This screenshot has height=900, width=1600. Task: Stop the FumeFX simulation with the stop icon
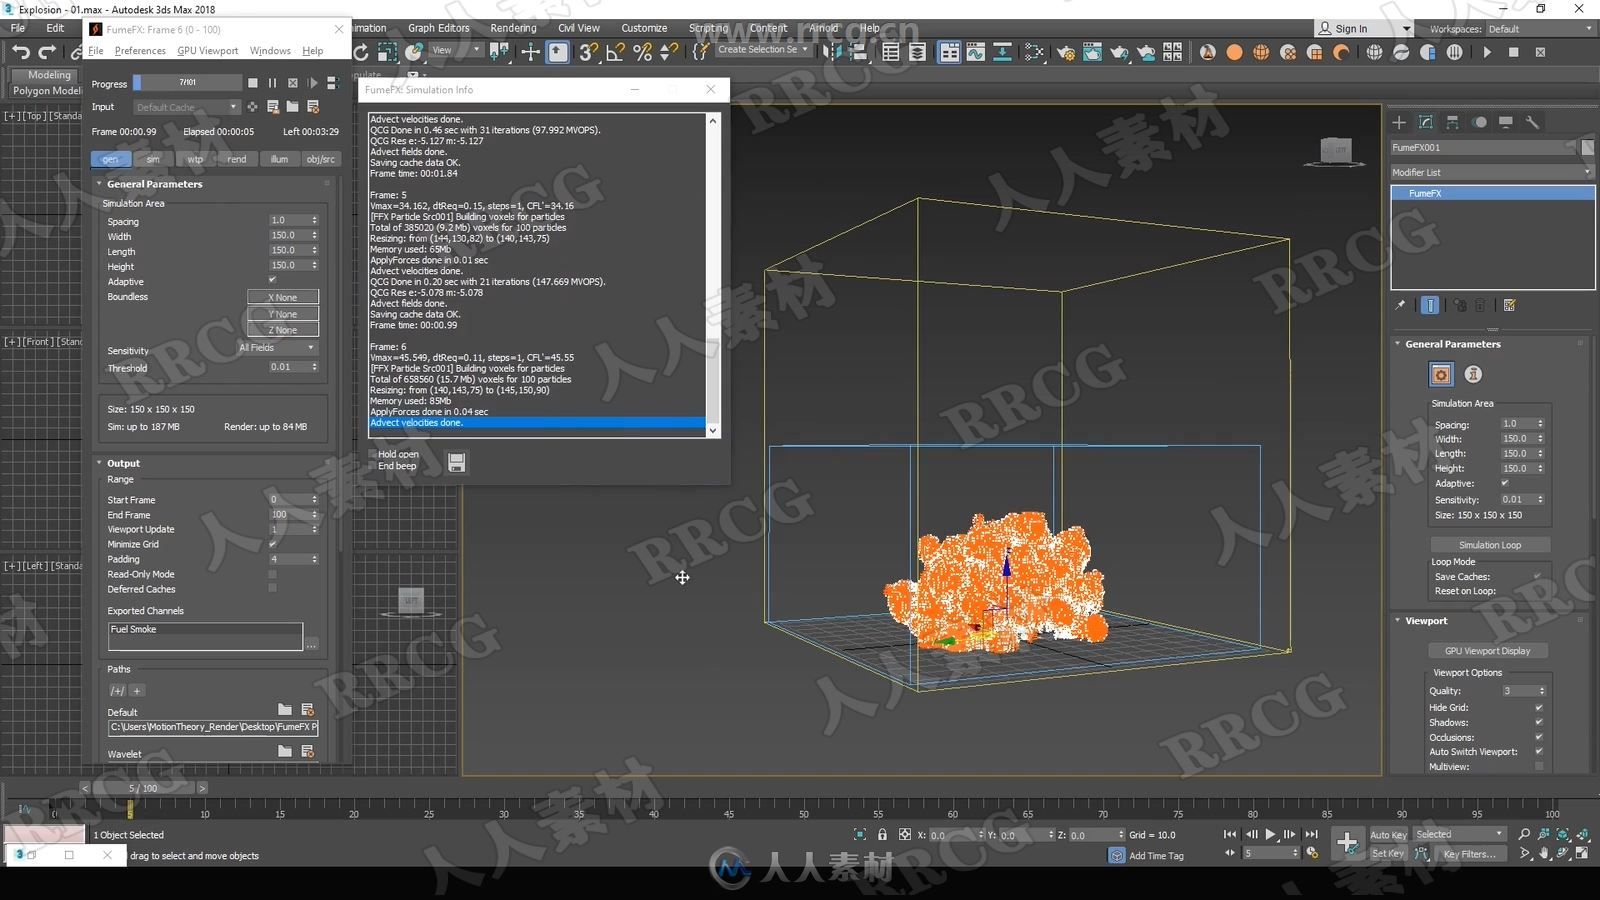coord(253,83)
